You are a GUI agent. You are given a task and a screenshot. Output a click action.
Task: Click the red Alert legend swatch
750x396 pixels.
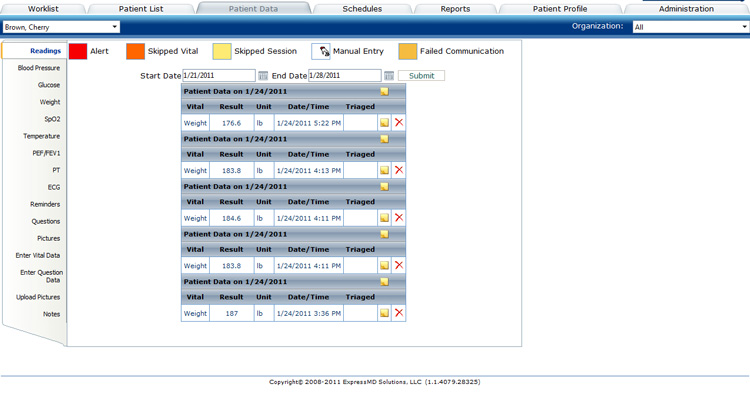click(x=78, y=51)
